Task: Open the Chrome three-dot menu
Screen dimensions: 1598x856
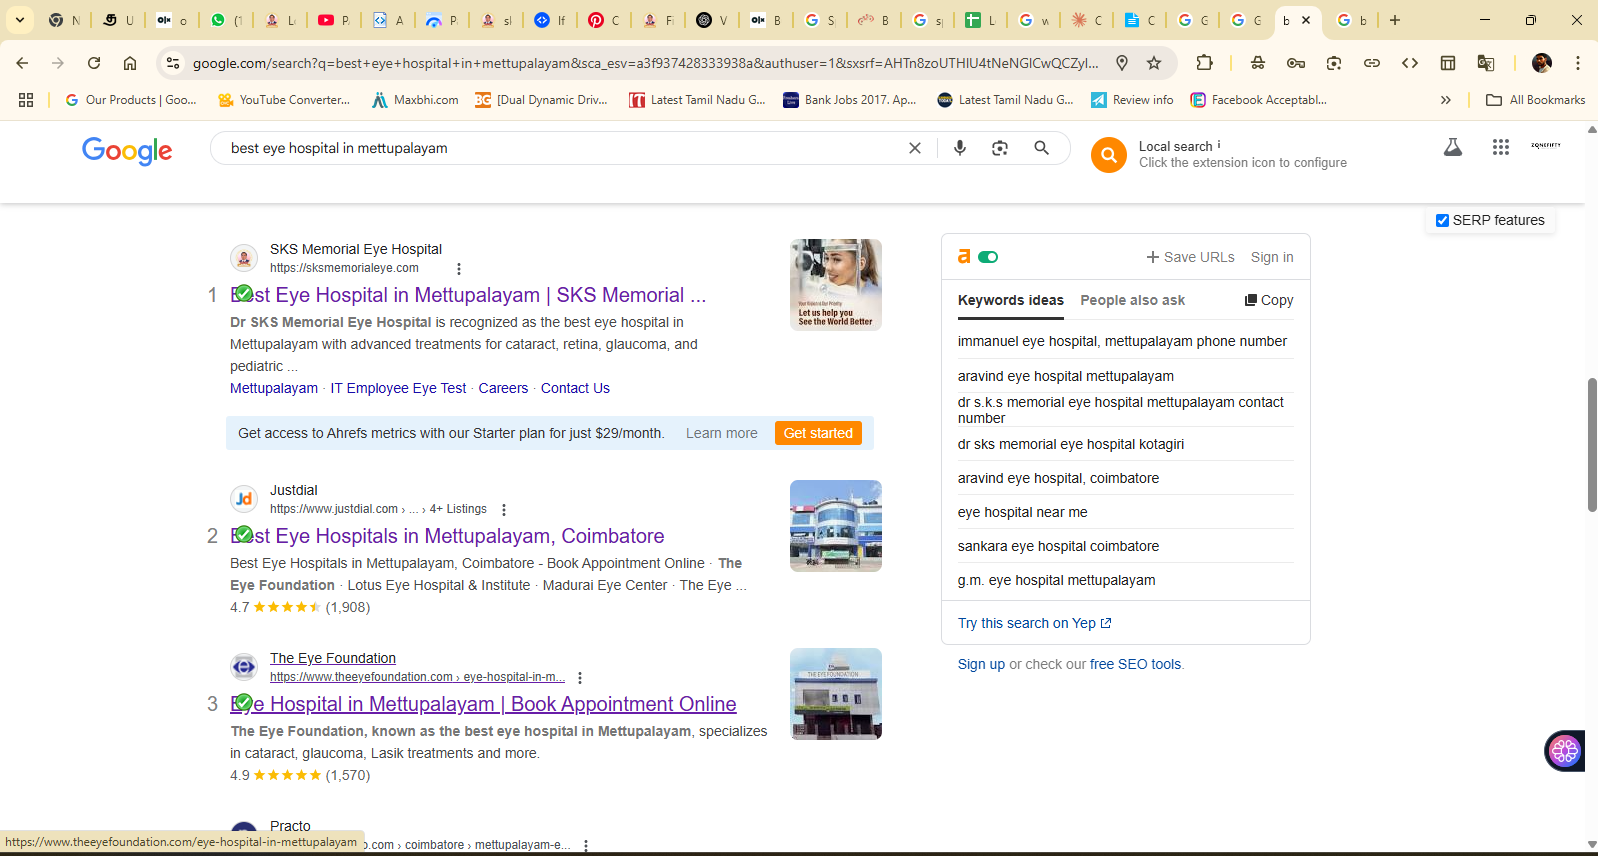Action: coord(1578,63)
